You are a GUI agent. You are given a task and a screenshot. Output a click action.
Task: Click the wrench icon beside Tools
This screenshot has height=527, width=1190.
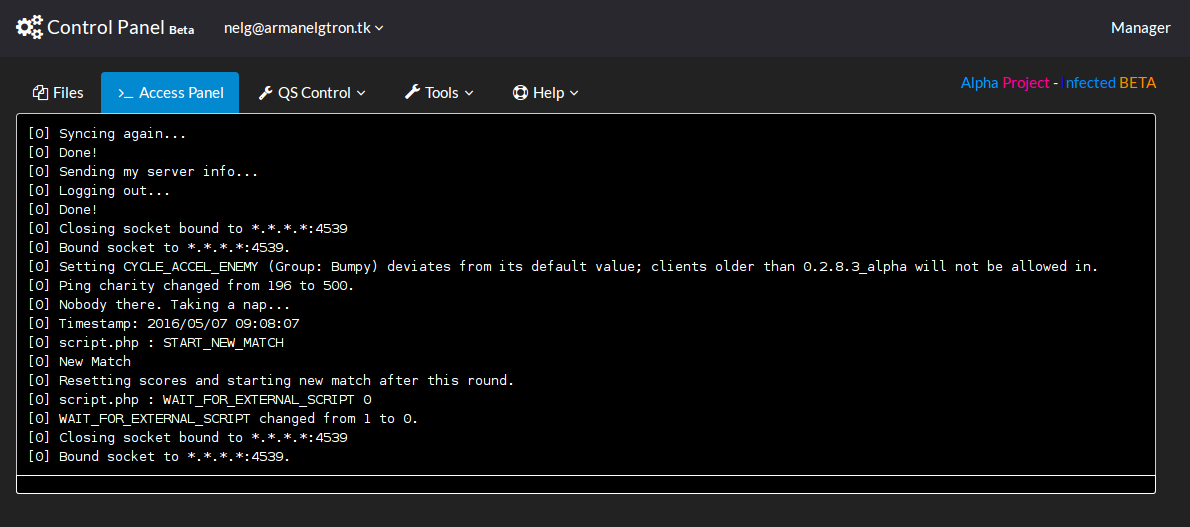pos(412,93)
